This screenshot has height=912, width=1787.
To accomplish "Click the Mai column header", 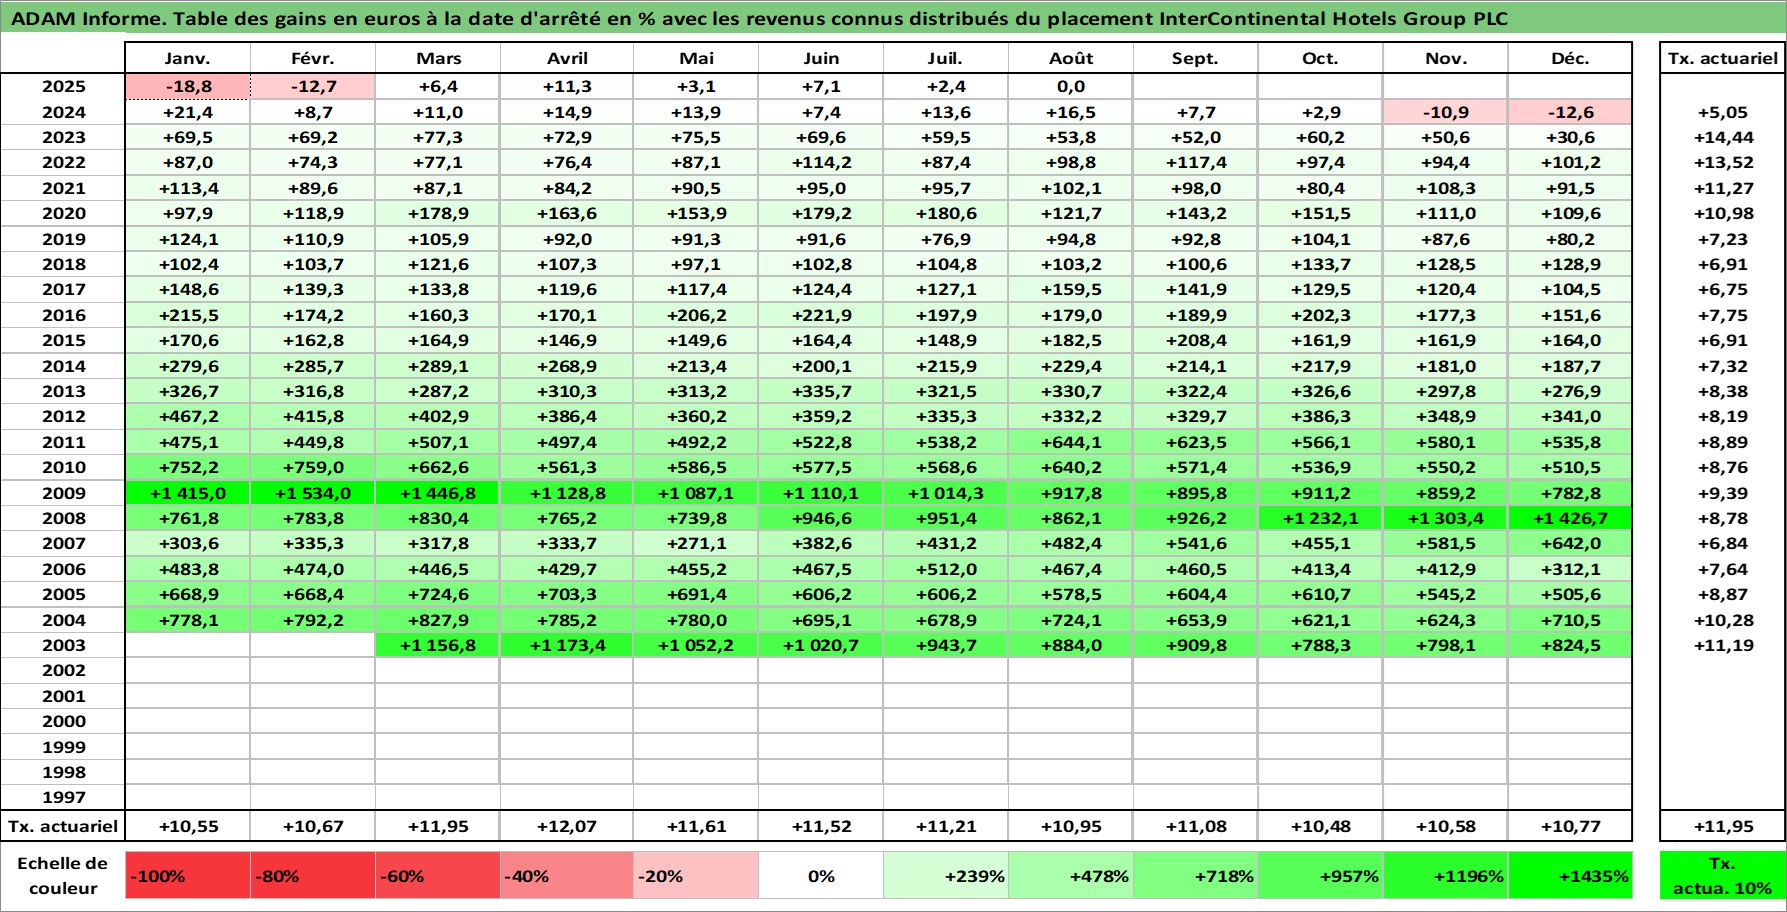I will pos(695,58).
